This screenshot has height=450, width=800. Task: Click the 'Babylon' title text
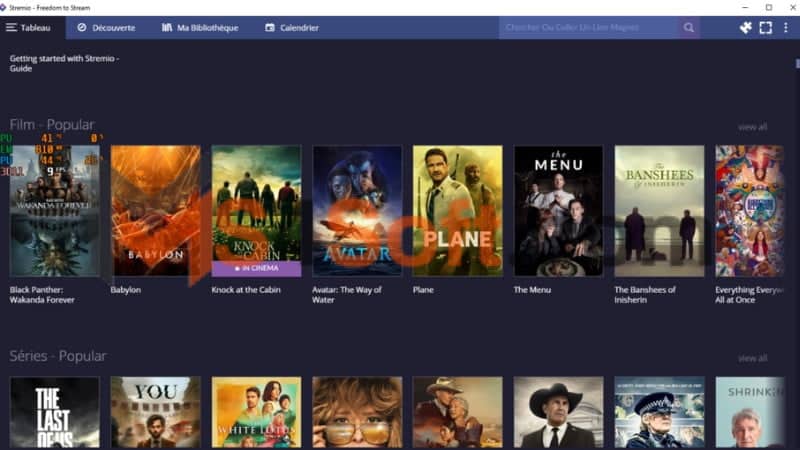126,290
